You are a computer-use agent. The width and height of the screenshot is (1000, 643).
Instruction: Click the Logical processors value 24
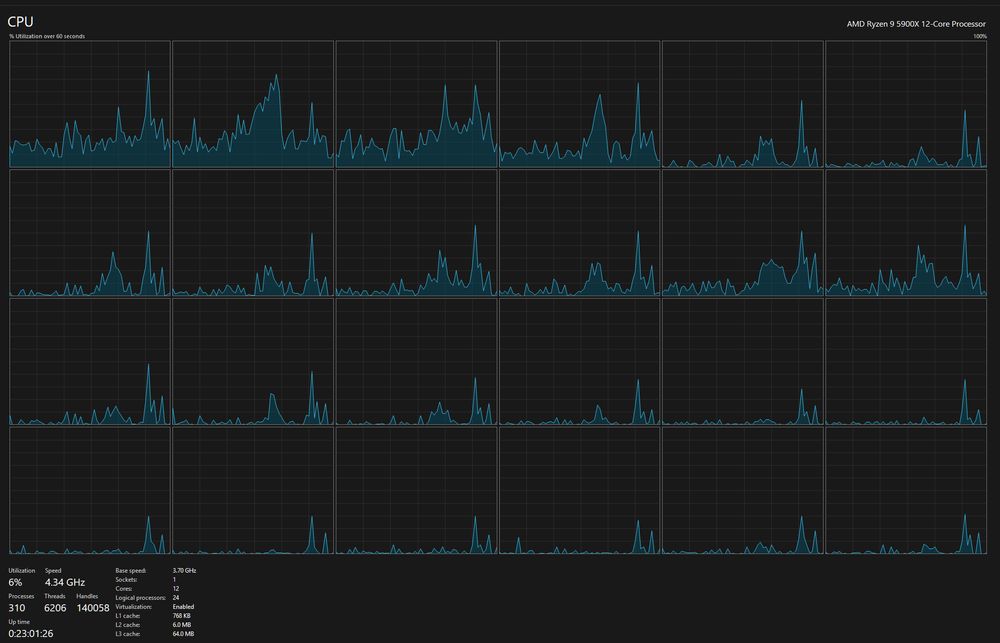pos(178,597)
